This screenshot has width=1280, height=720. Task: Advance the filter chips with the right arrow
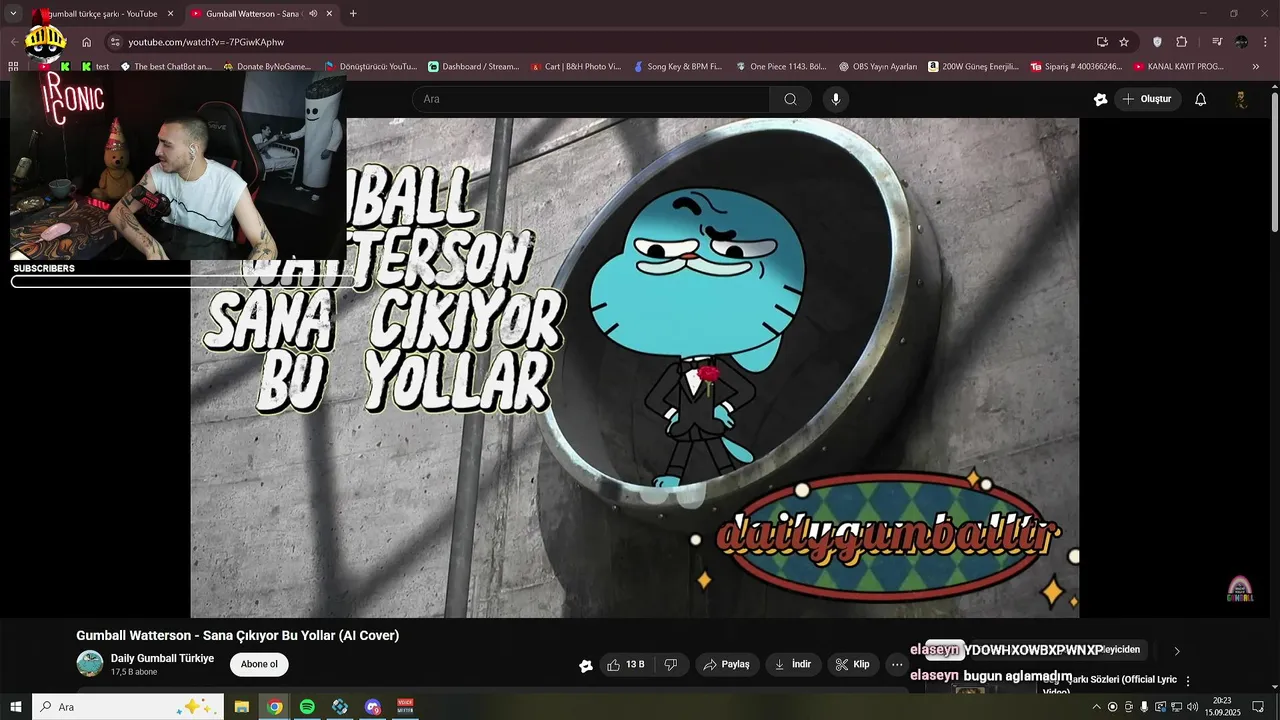1177,651
